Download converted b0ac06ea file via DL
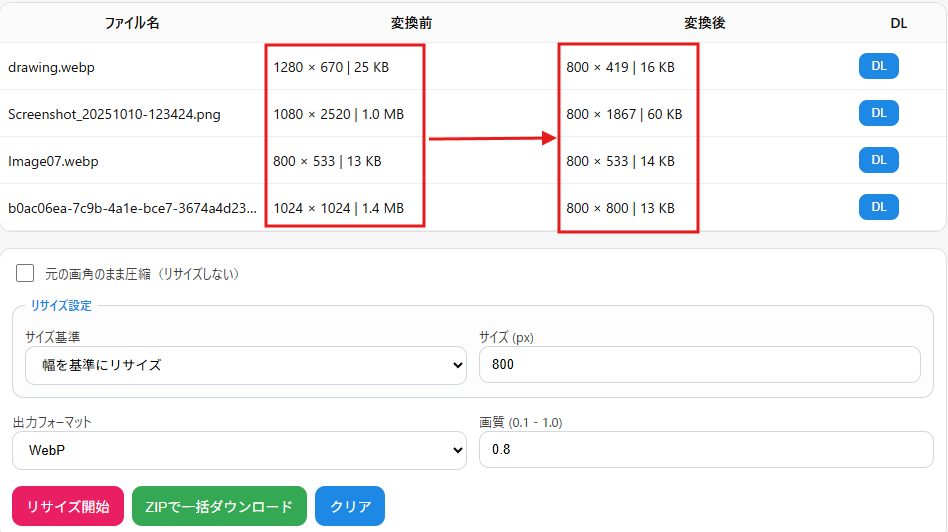This screenshot has width=948, height=532. [x=878, y=207]
